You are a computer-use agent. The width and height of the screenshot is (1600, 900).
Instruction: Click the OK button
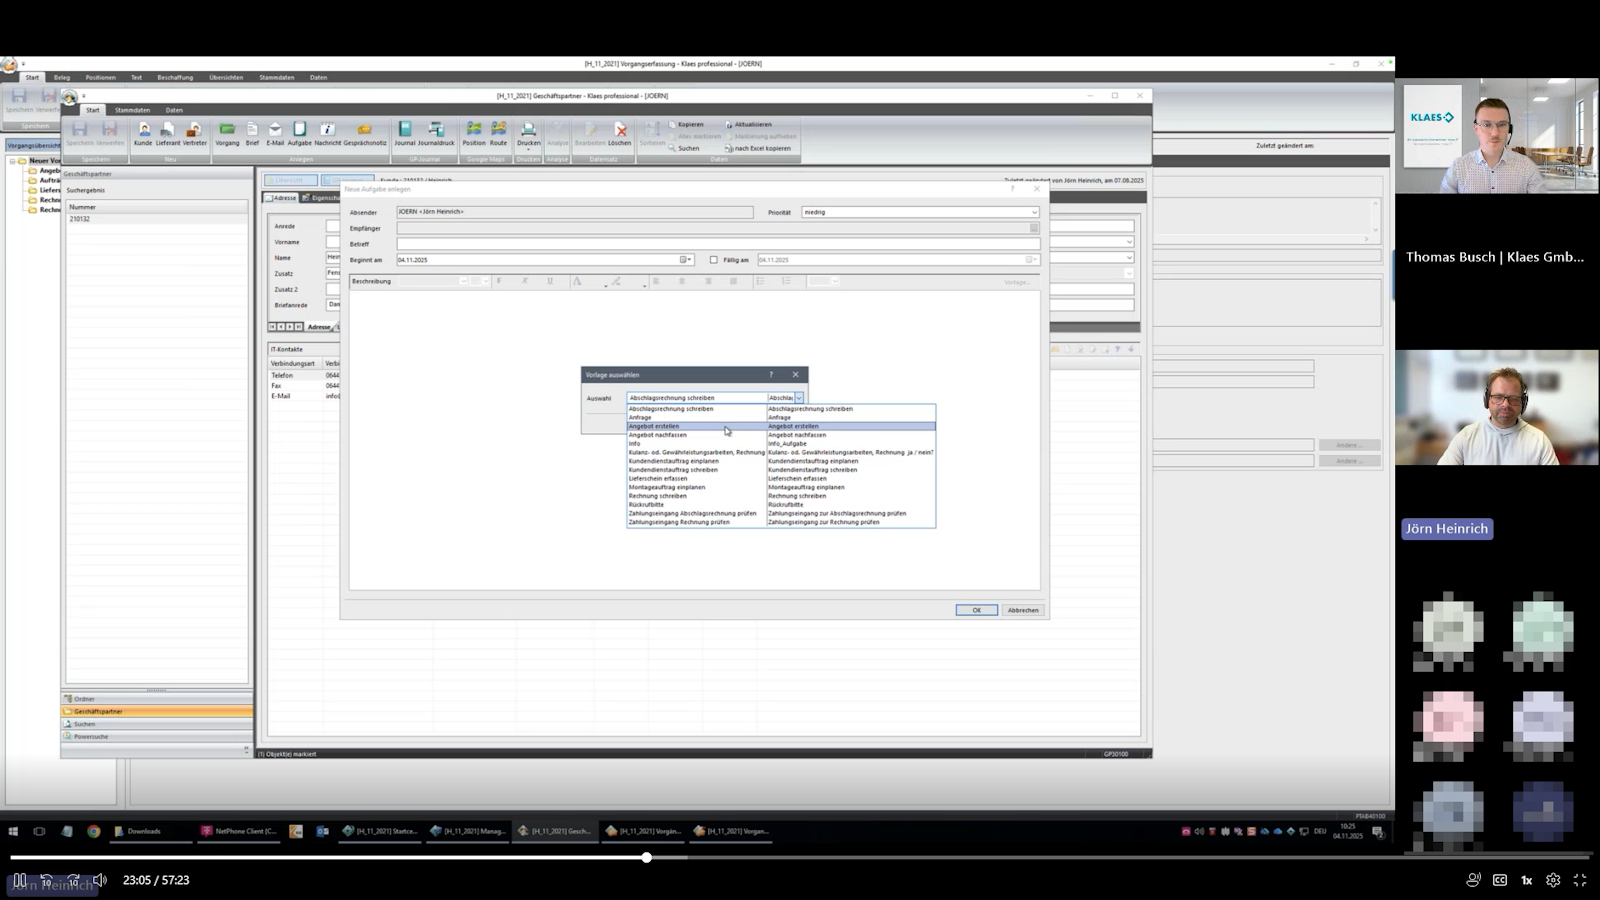click(x=976, y=610)
